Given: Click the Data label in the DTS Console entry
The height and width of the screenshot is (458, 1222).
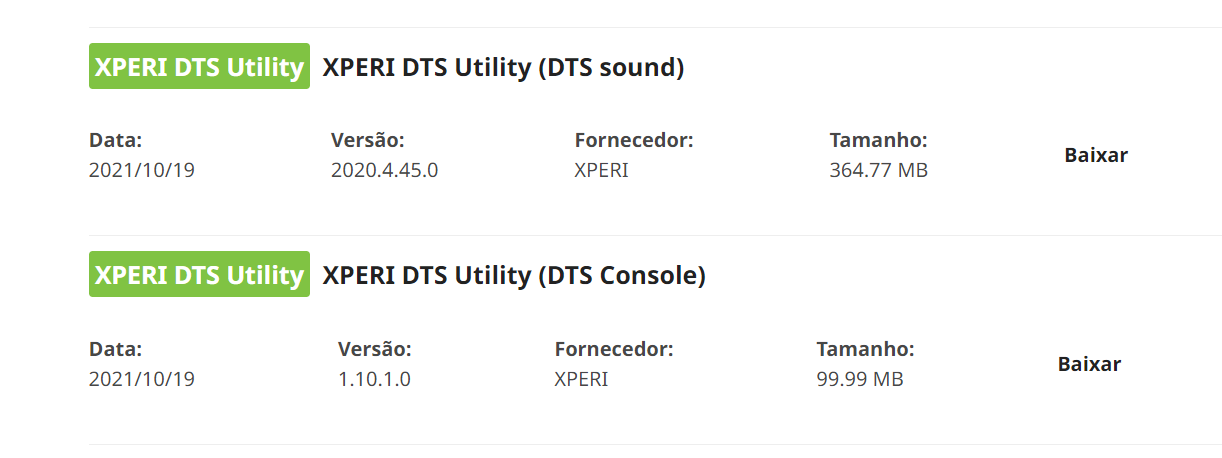Looking at the screenshot, I should (115, 349).
